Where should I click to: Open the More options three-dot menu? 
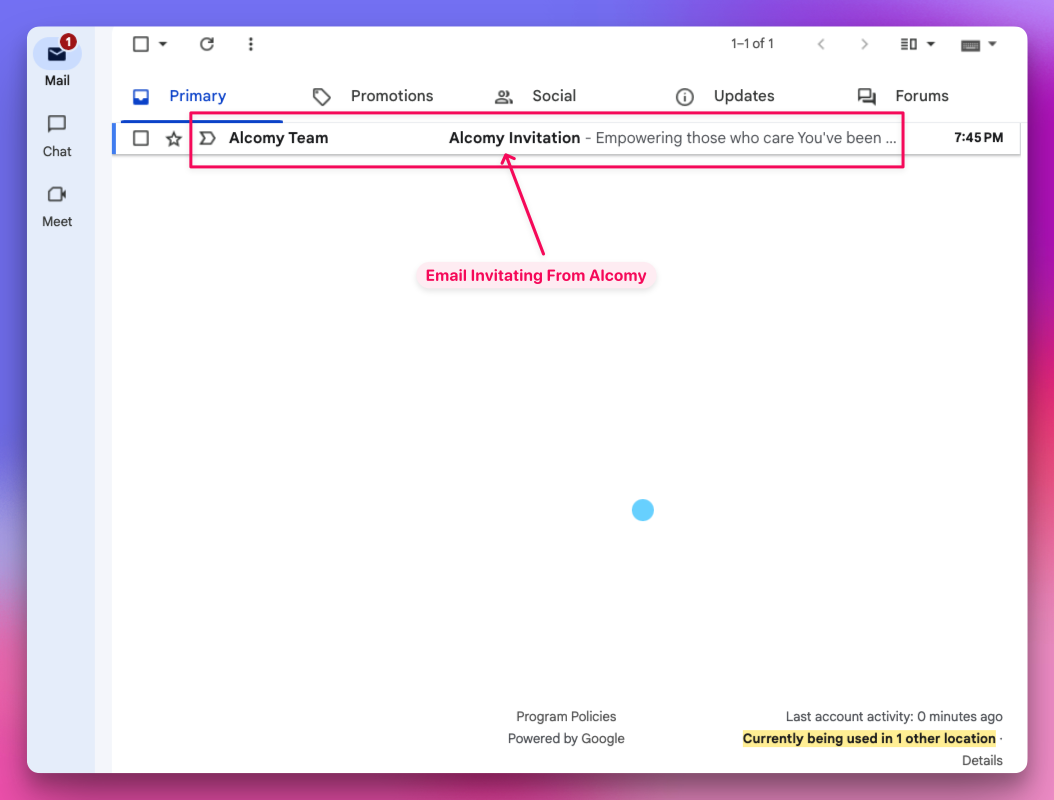tap(251, 44)
